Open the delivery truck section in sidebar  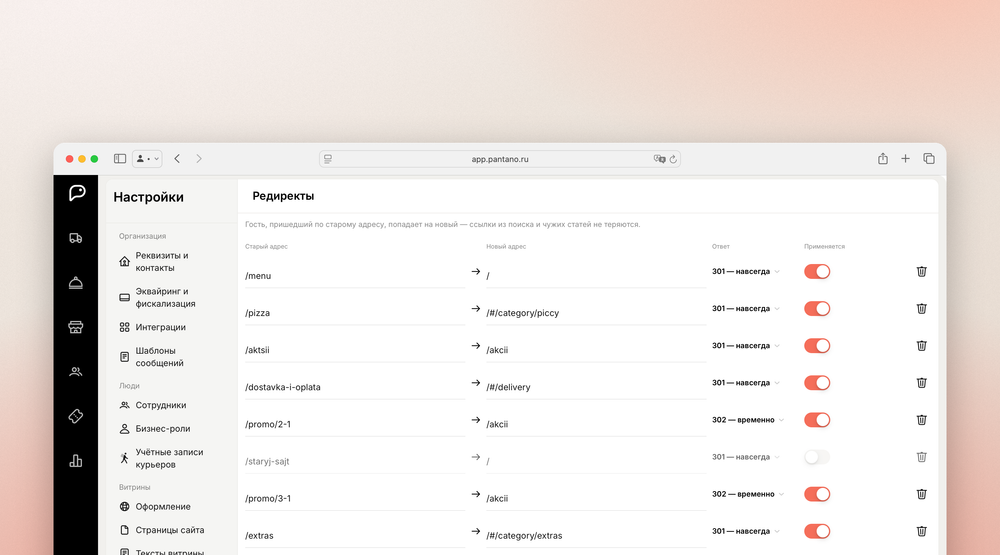click(75, 238)
